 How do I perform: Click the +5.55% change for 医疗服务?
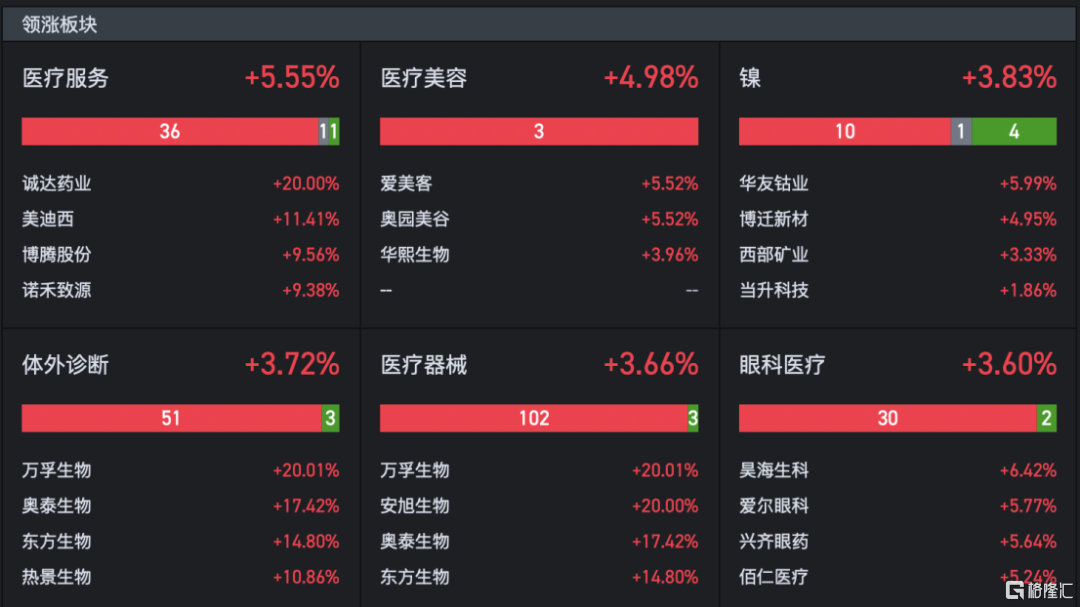(x=292, y=78)
